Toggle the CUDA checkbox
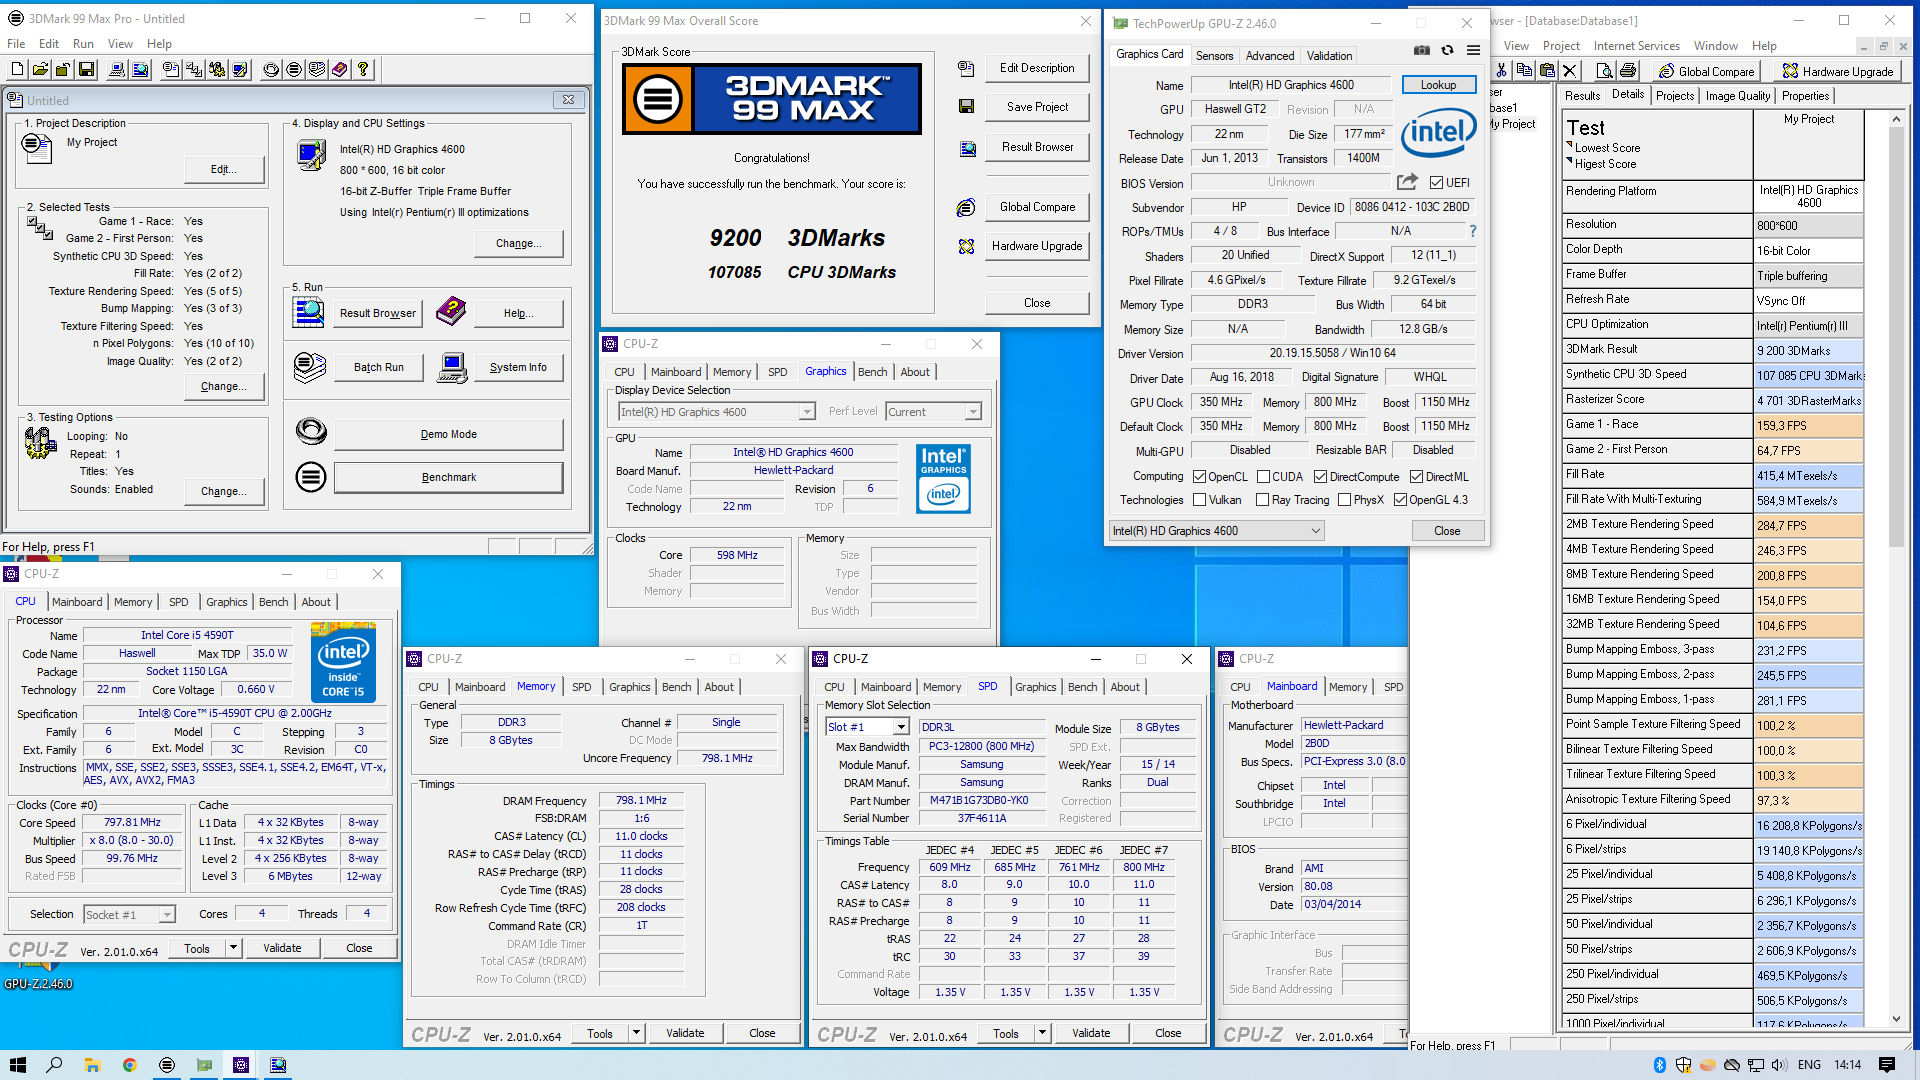This screenshot has height=1080, width=1920. (1263, 477)
